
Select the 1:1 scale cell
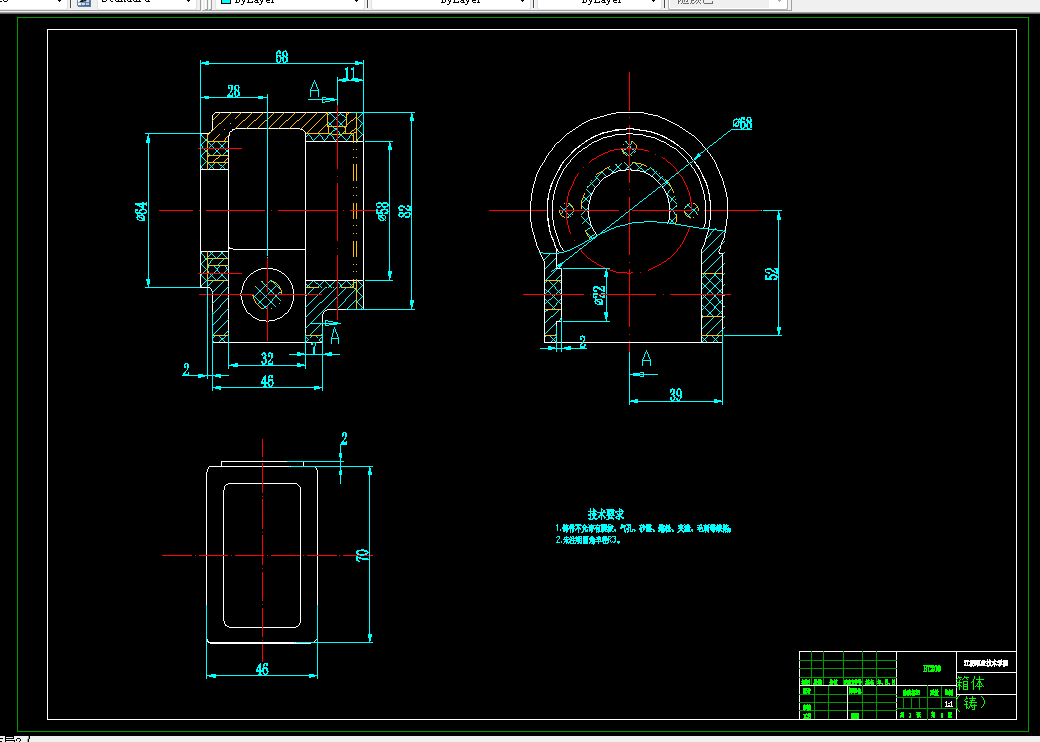(948, 704)
